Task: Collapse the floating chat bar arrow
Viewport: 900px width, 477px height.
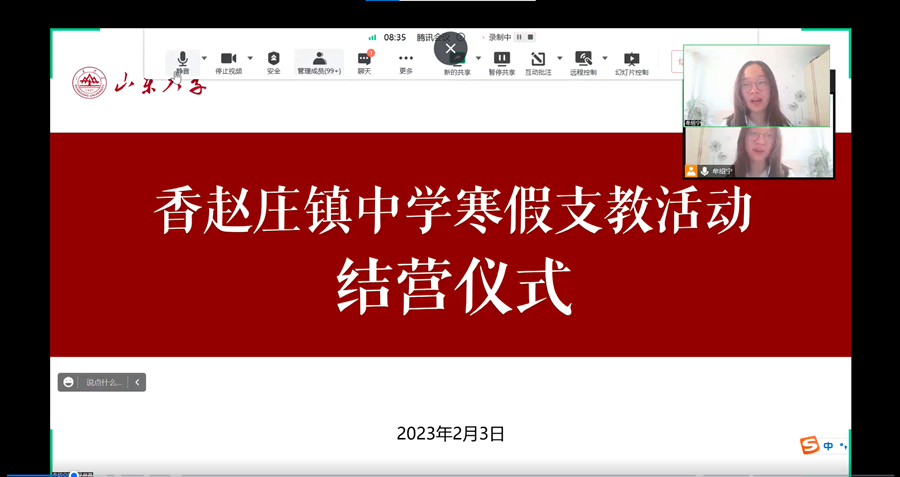Action: (137, 382)
